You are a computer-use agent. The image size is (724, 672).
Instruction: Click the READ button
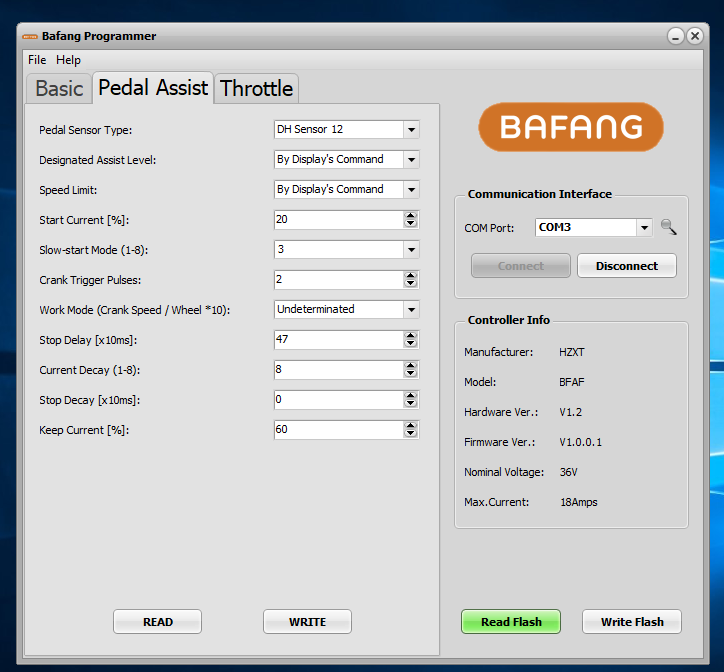point(157,622)
